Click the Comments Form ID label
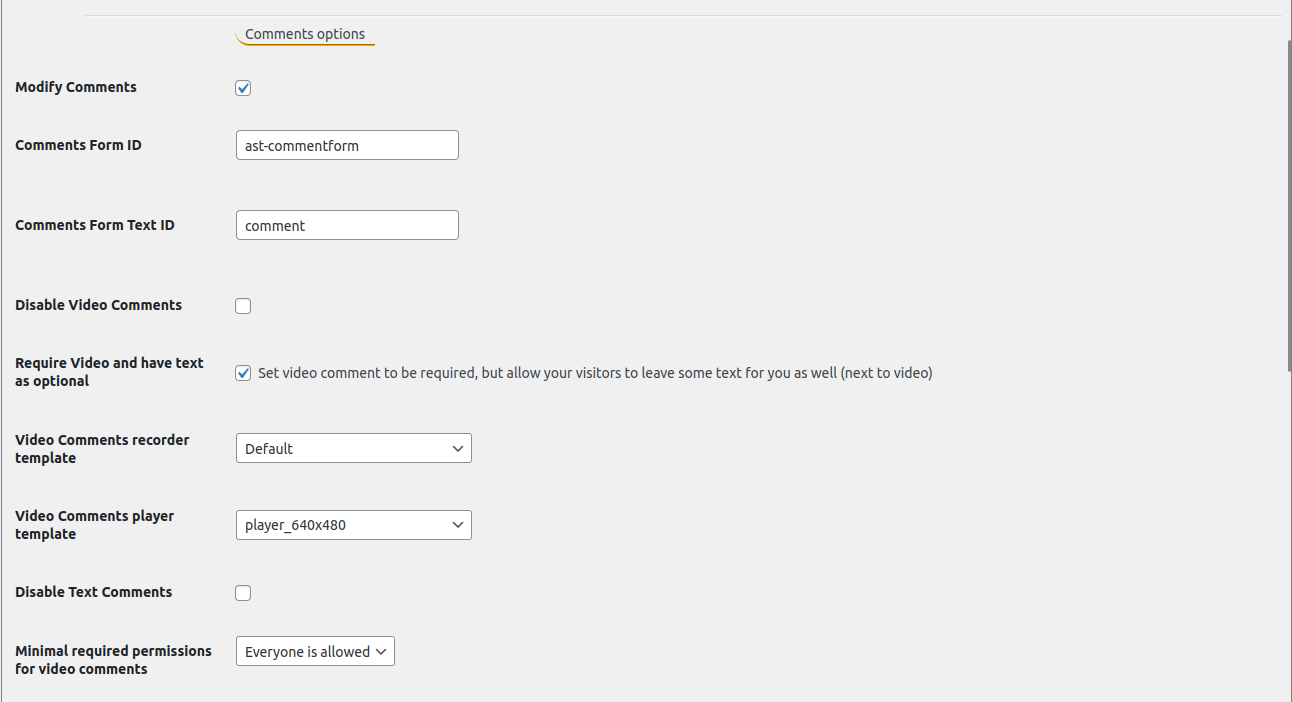The image size is (1292, 702). [x=78, y=145]
